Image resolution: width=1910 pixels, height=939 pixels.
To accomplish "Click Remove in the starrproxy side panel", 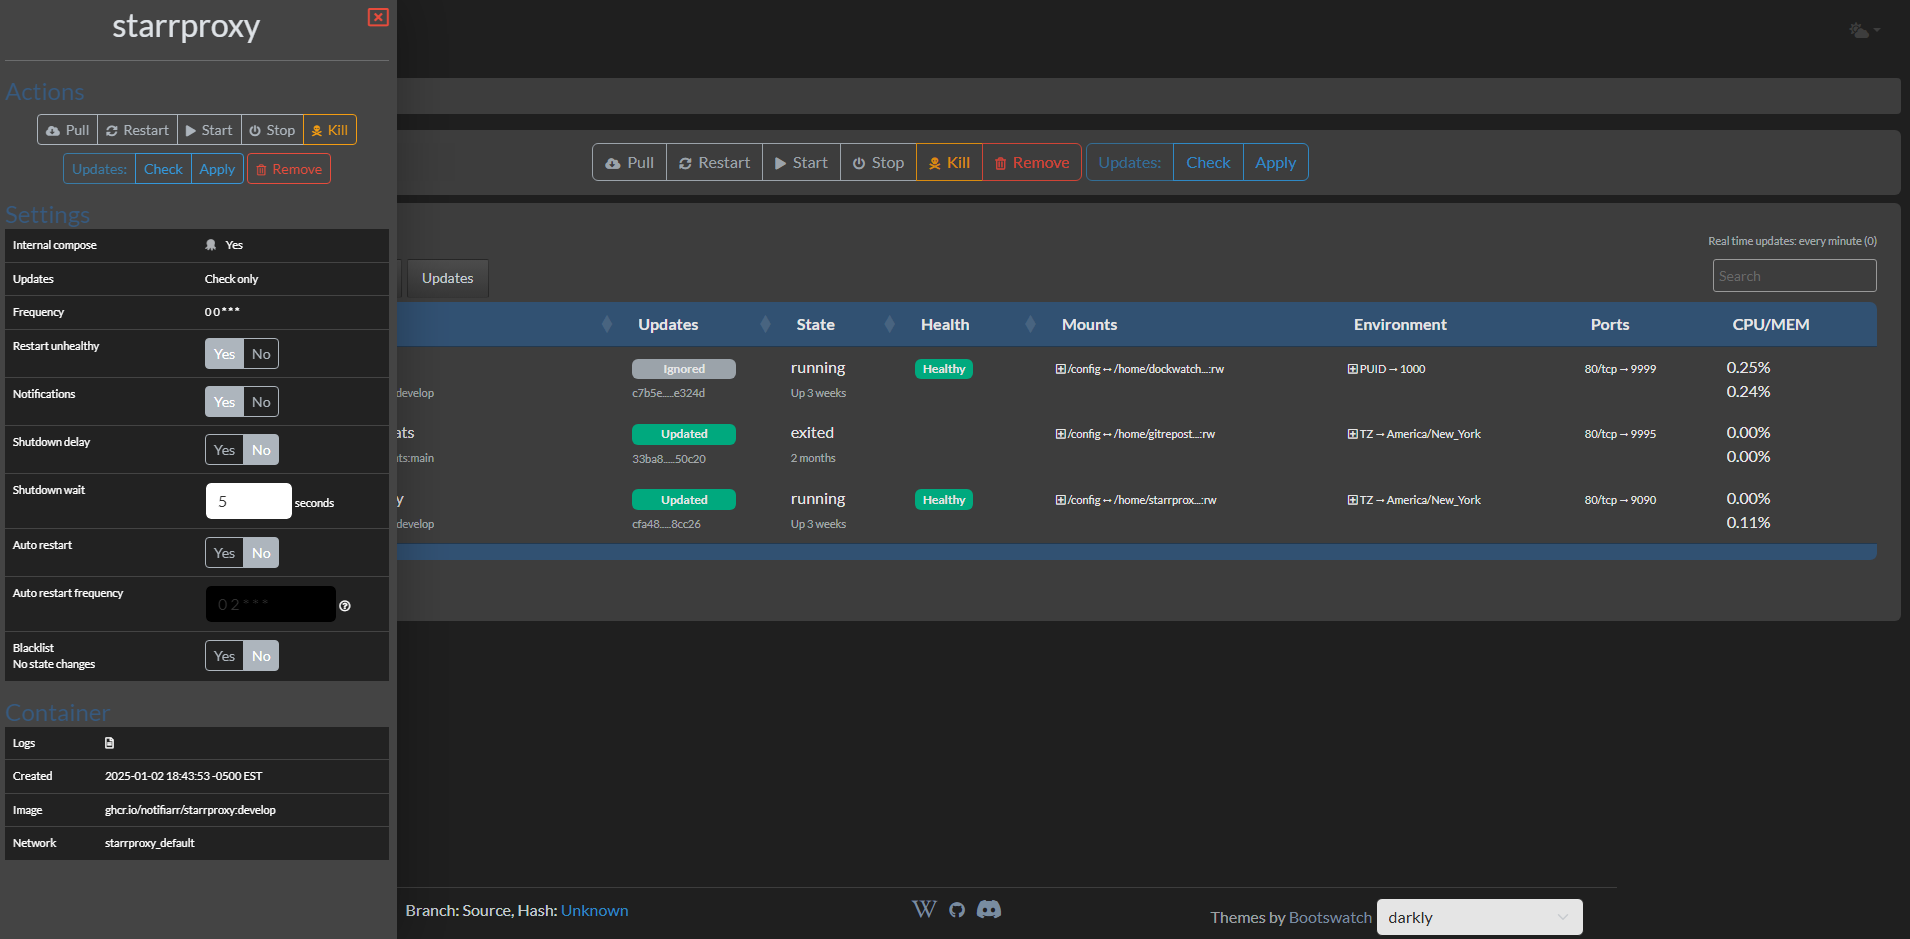I will [289, 169].
